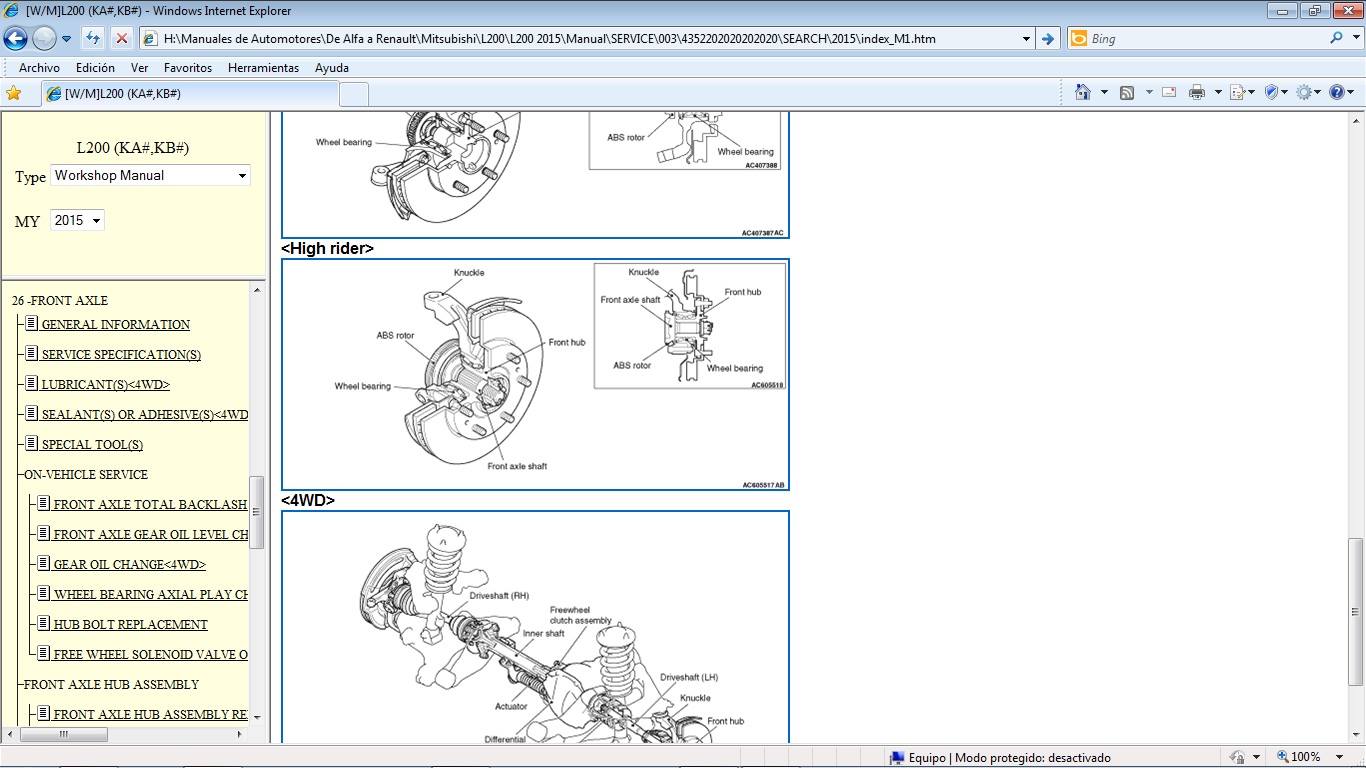Click the browser Forward arrow button
The height and width of the screenshot is (768, 1366).
pos(44,39)
